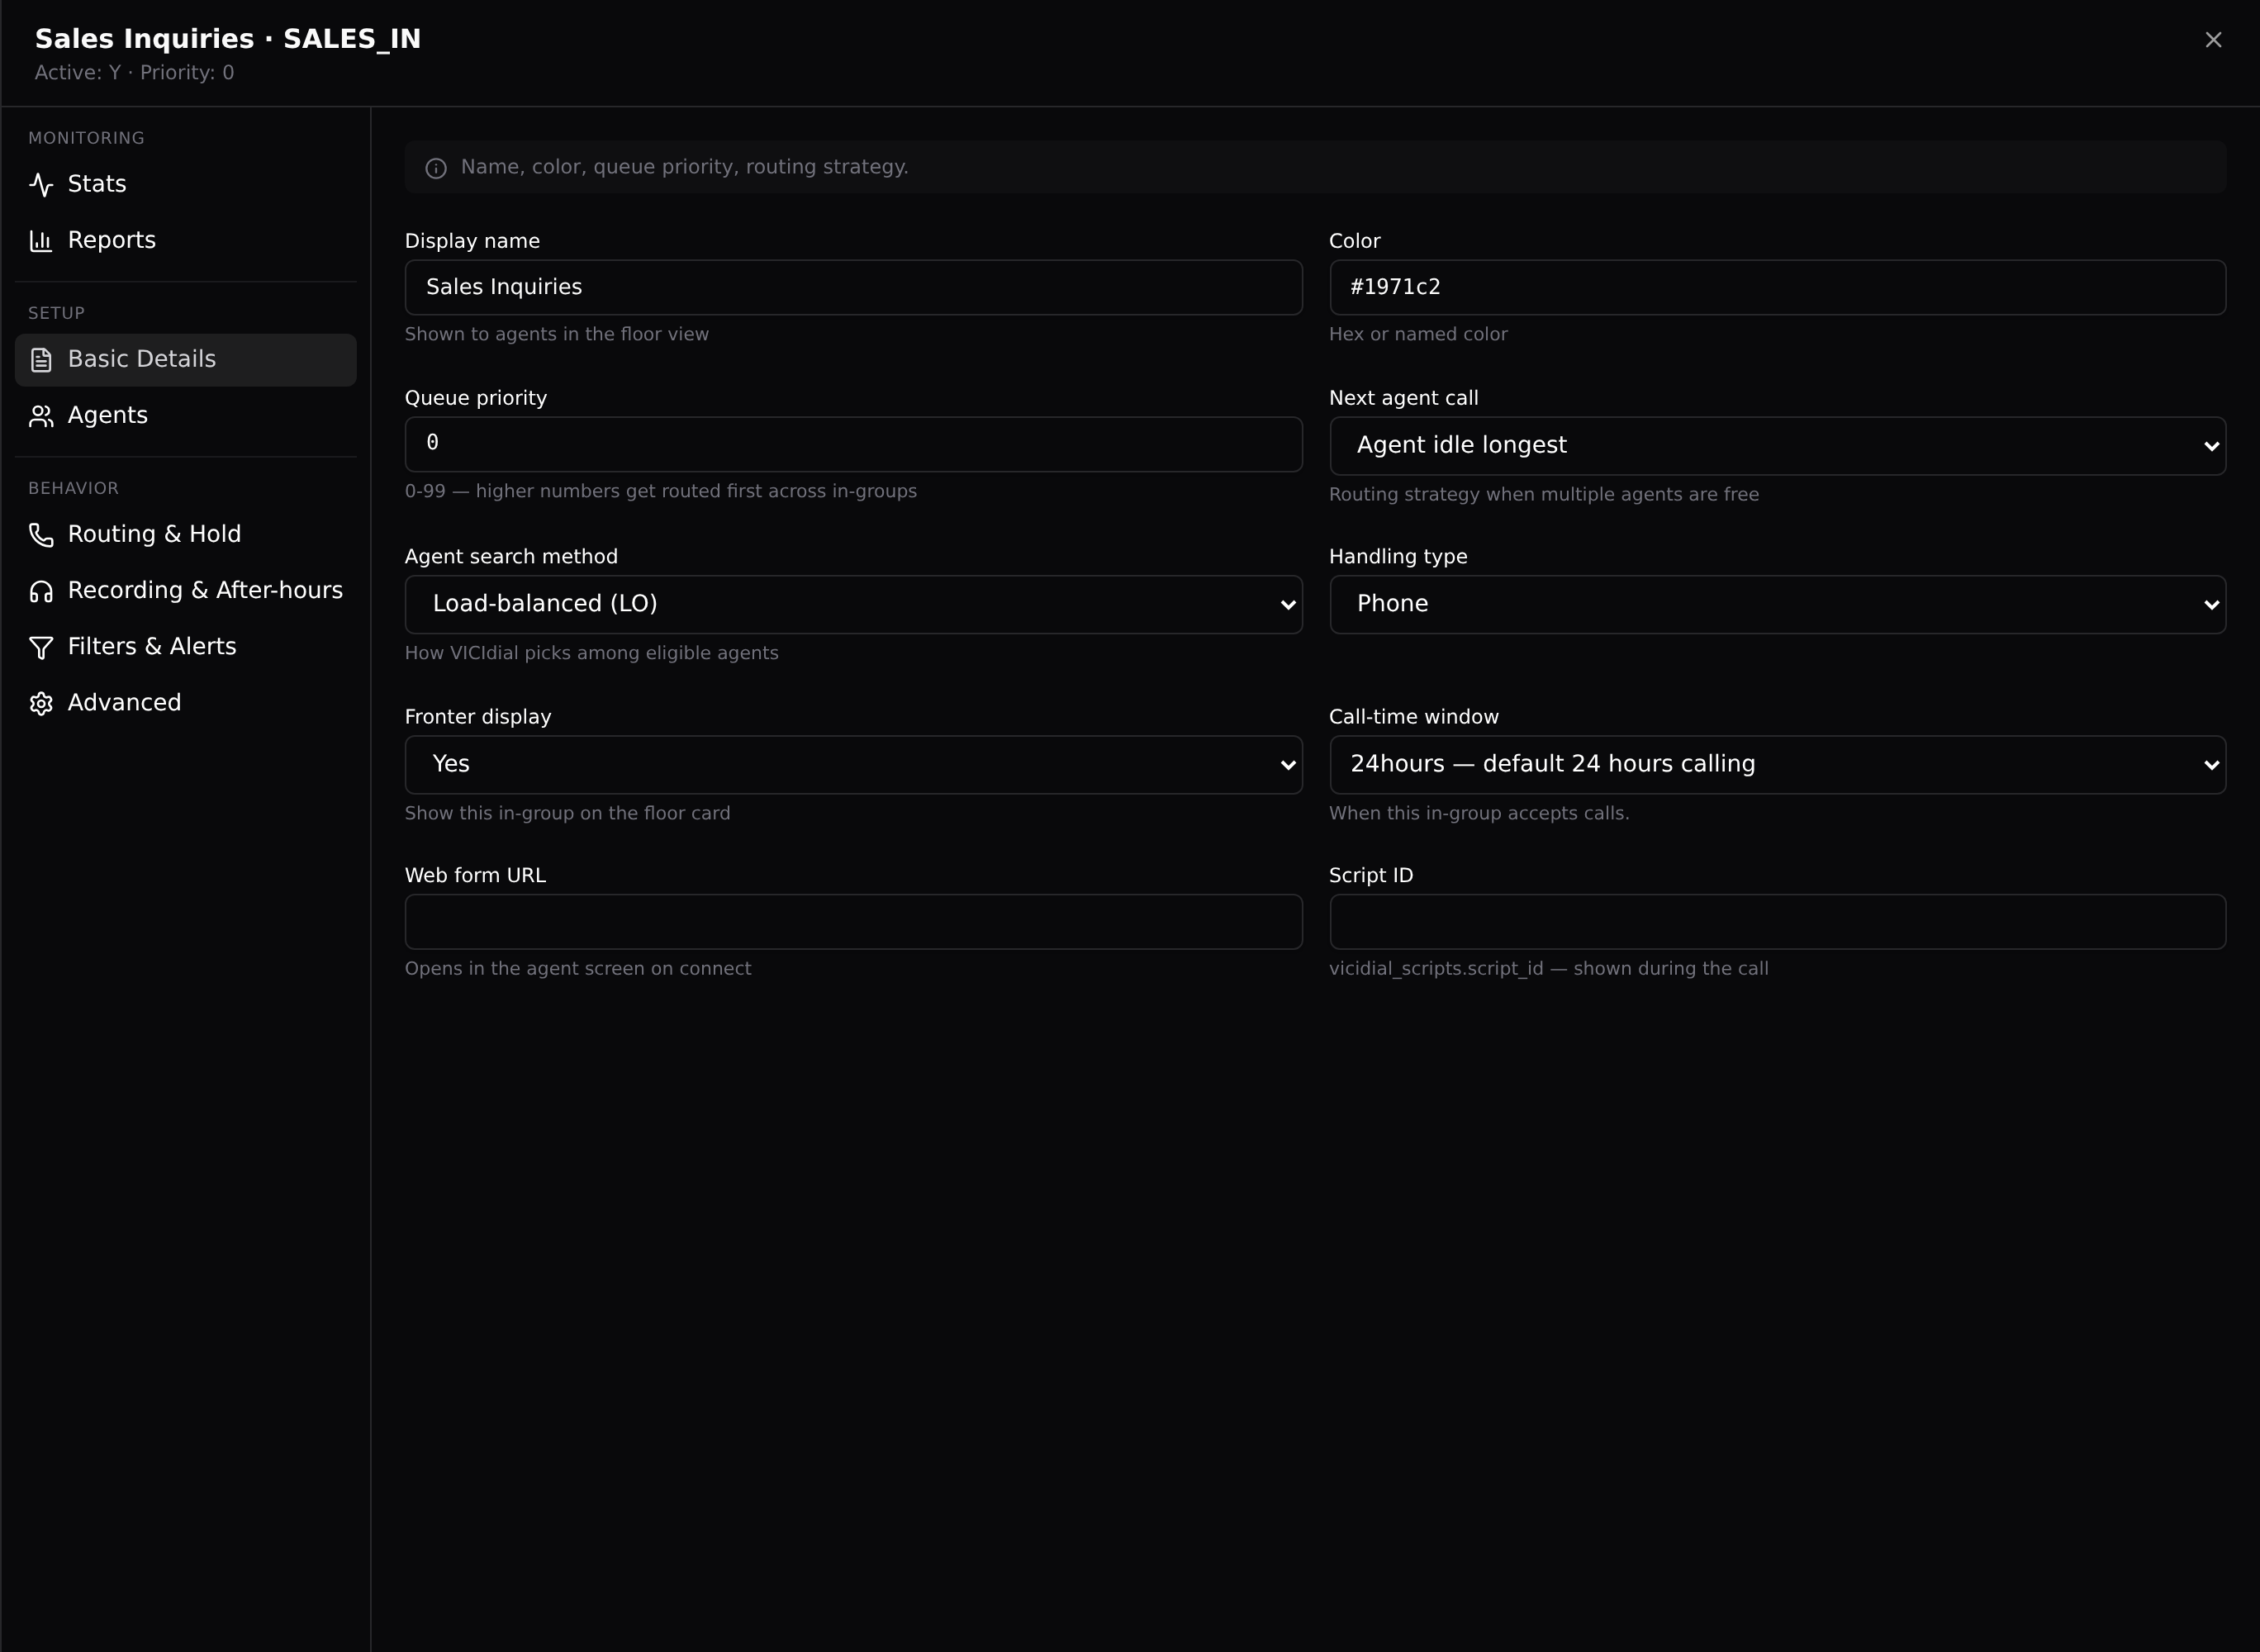Image resolution: width=2260 pixels, height=1652 pixels.
Task: Click the Color hex input field
Action: click(1777, 288)
